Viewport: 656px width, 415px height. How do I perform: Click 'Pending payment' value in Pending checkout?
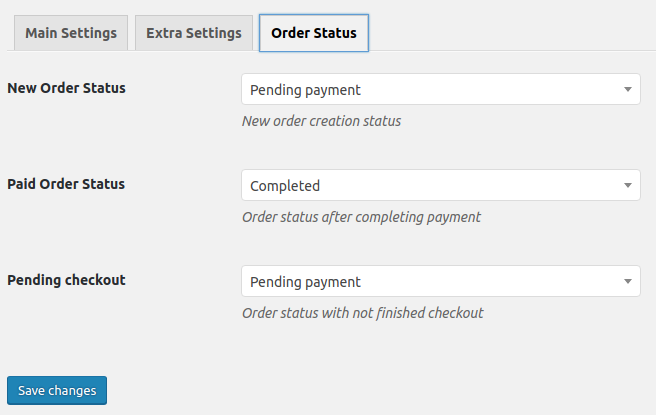tap(305, 281)
